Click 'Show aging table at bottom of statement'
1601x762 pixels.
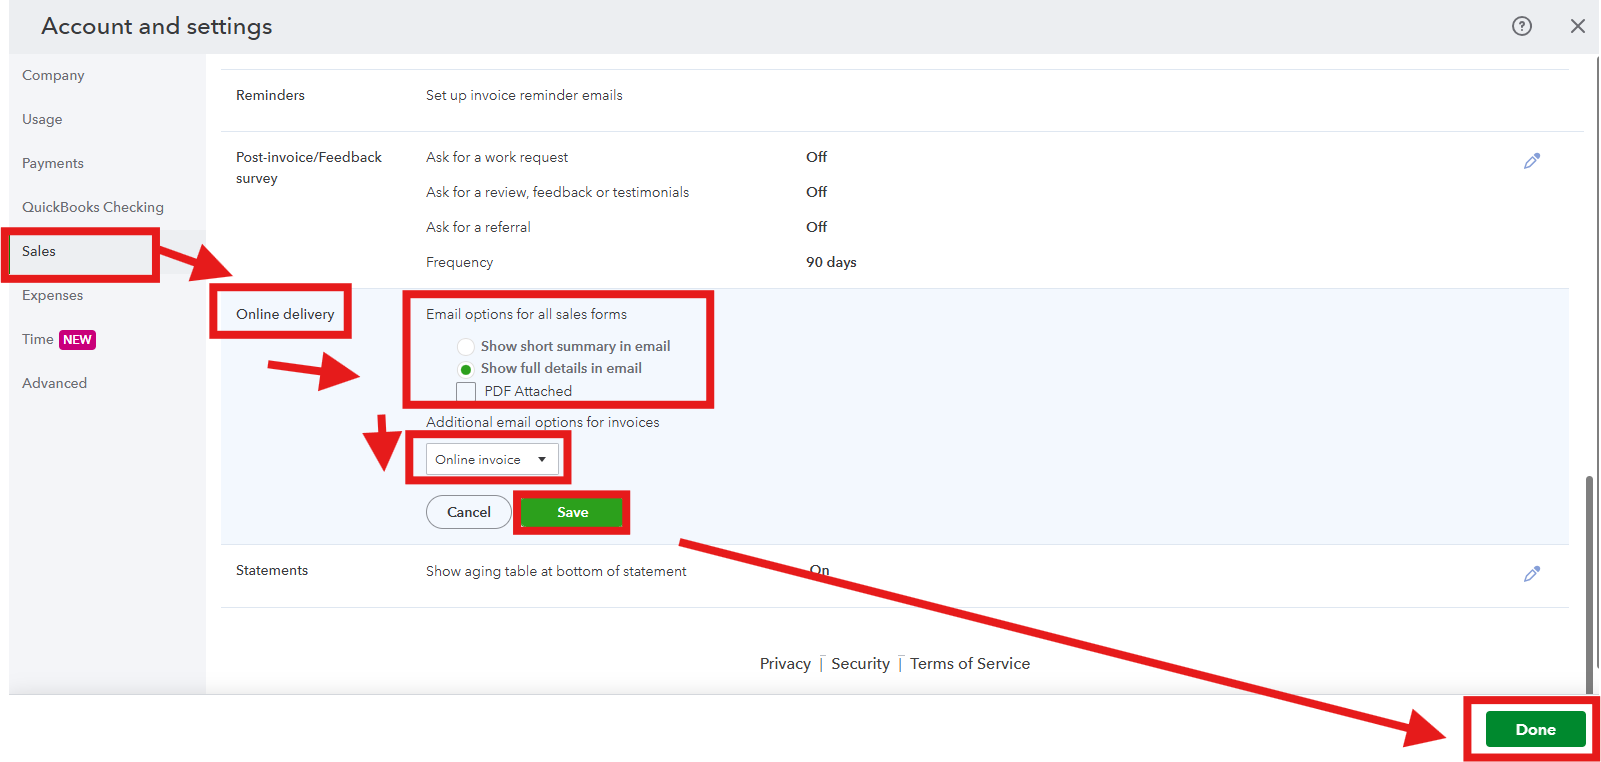tap(556, 571)
